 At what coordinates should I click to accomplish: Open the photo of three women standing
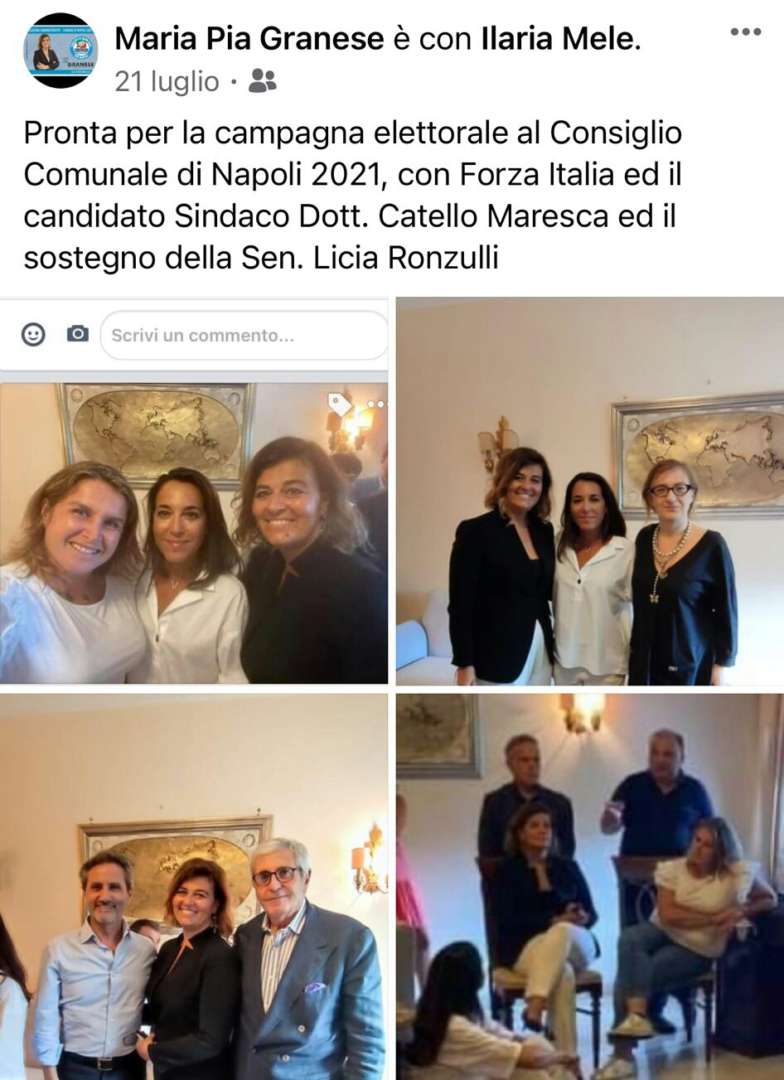(x=590, y=491)
